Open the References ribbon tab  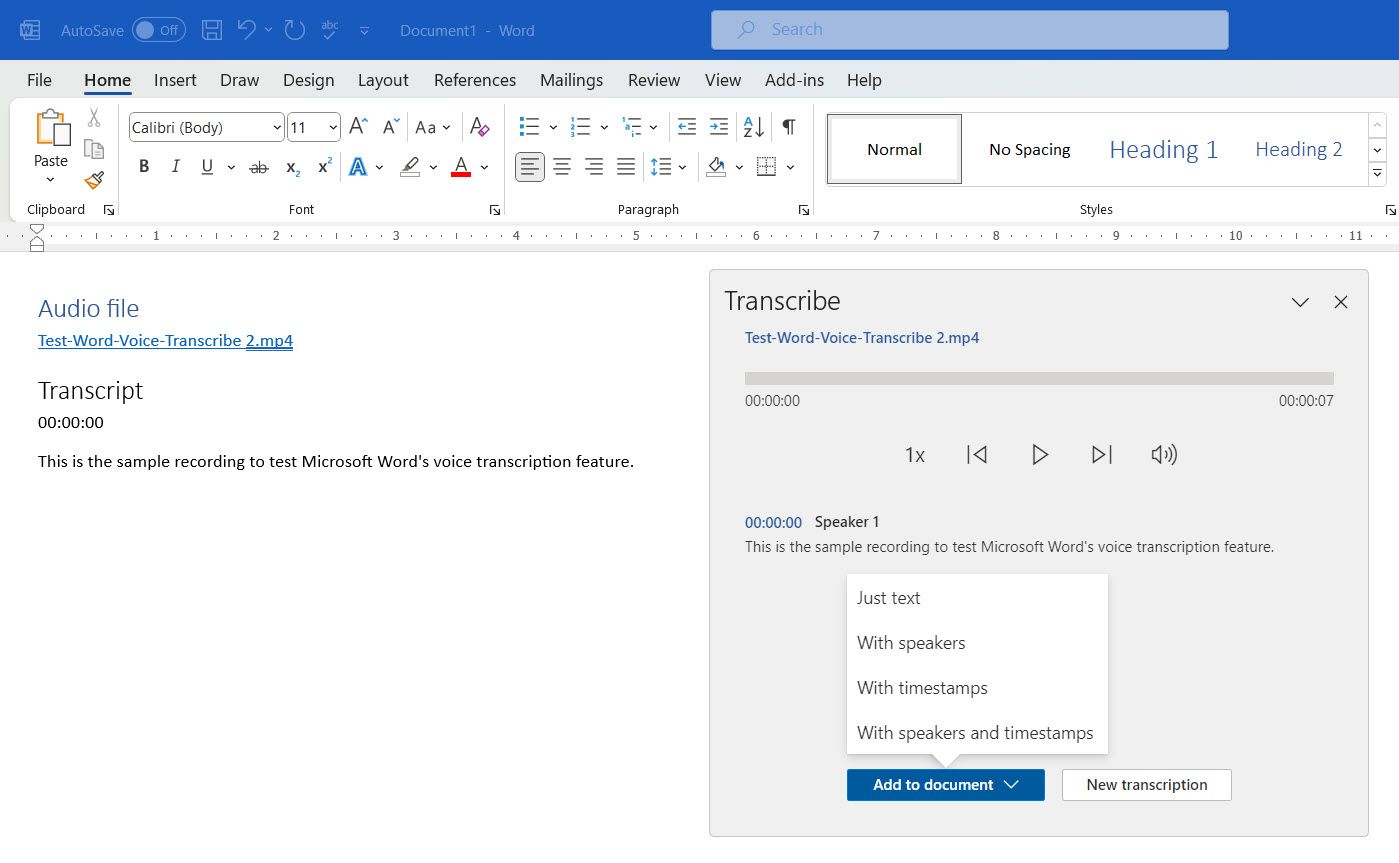pos(475,80)
